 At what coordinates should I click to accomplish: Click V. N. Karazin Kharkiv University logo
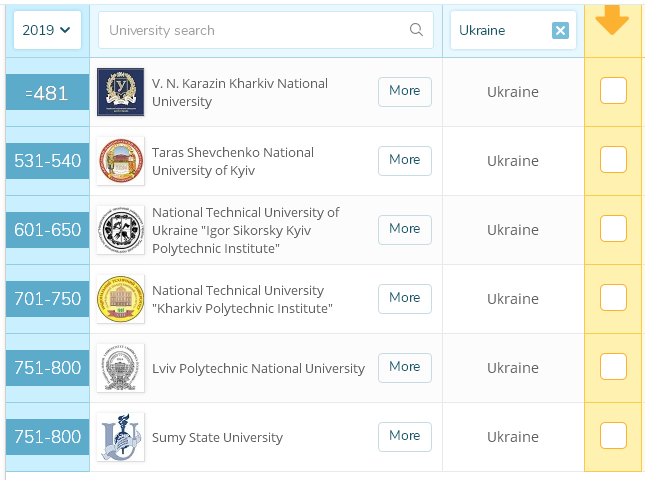[x=120, y=92]
